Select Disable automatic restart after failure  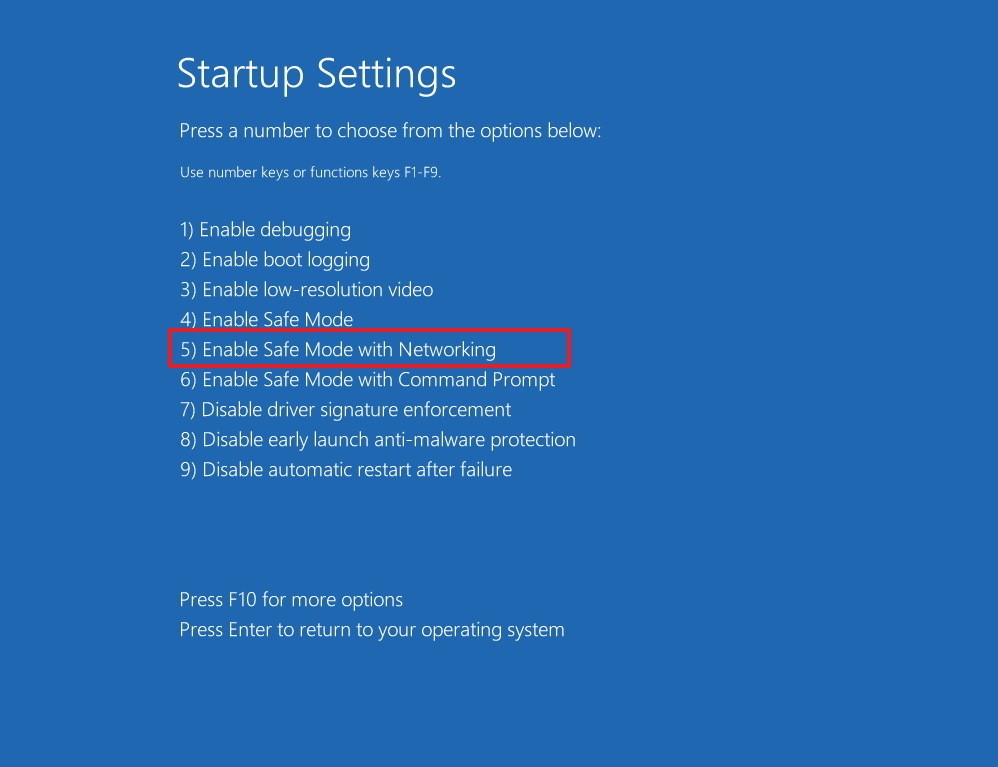(345, 470)
